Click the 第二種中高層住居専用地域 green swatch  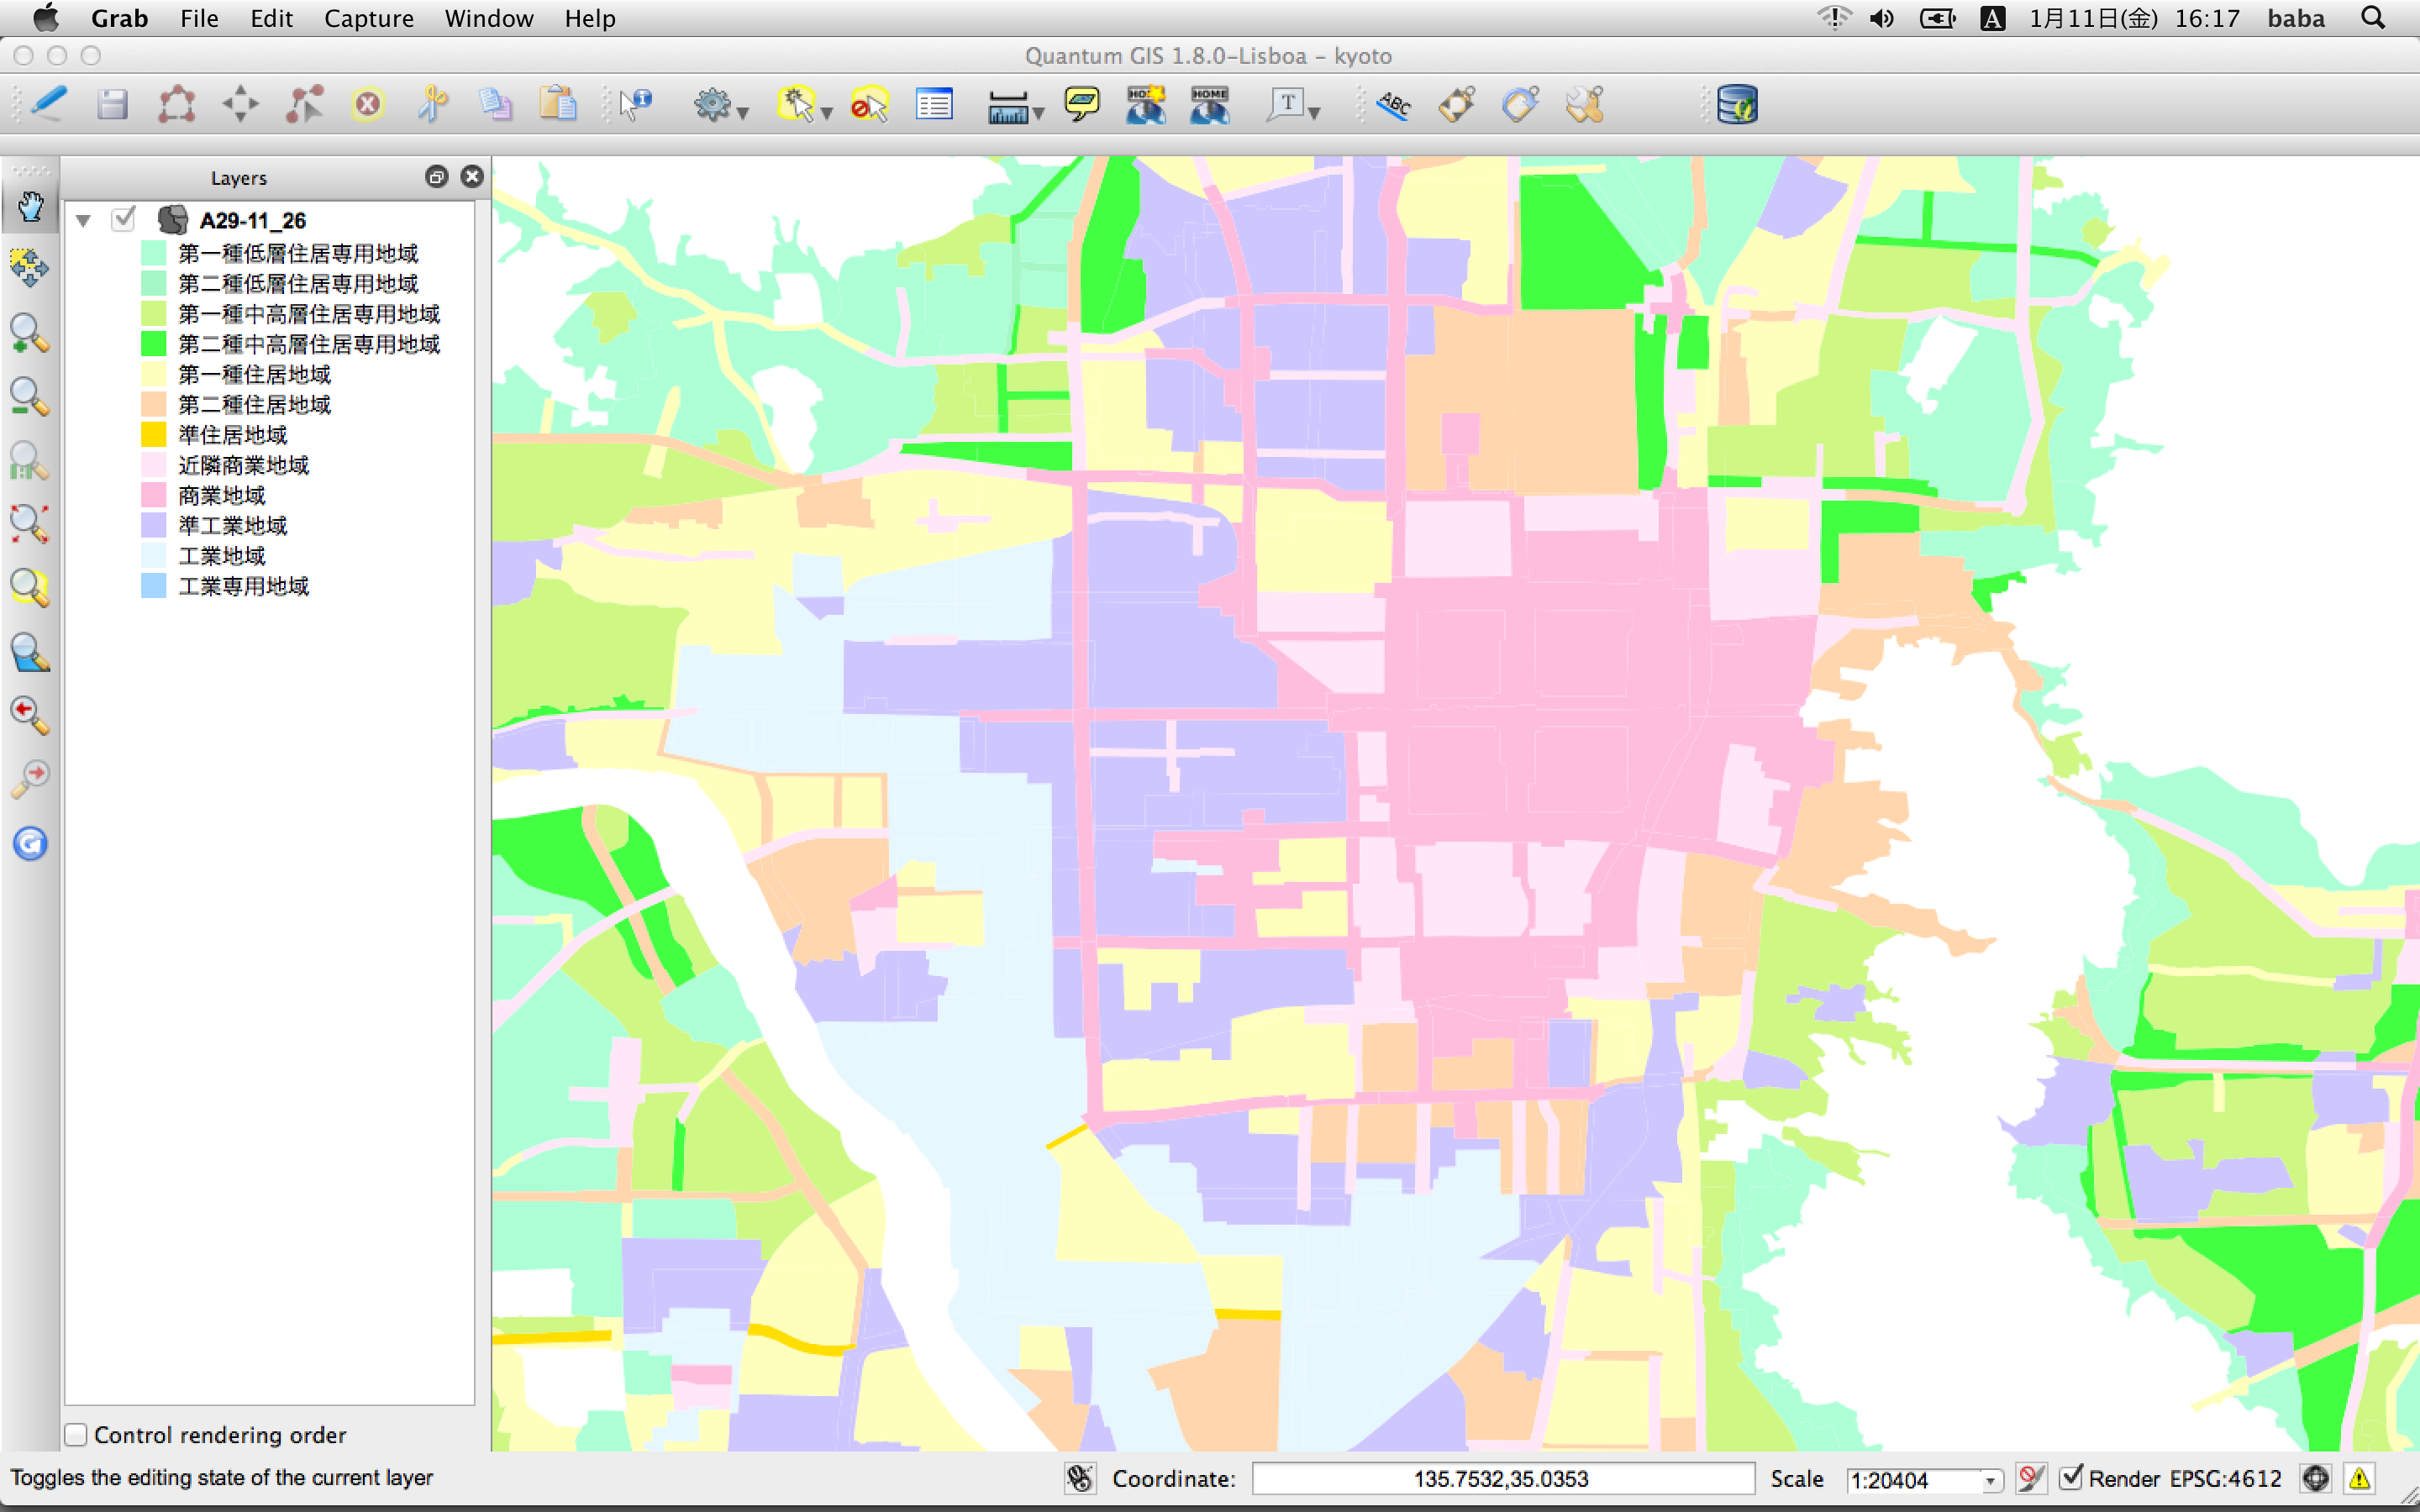[153, 344]
